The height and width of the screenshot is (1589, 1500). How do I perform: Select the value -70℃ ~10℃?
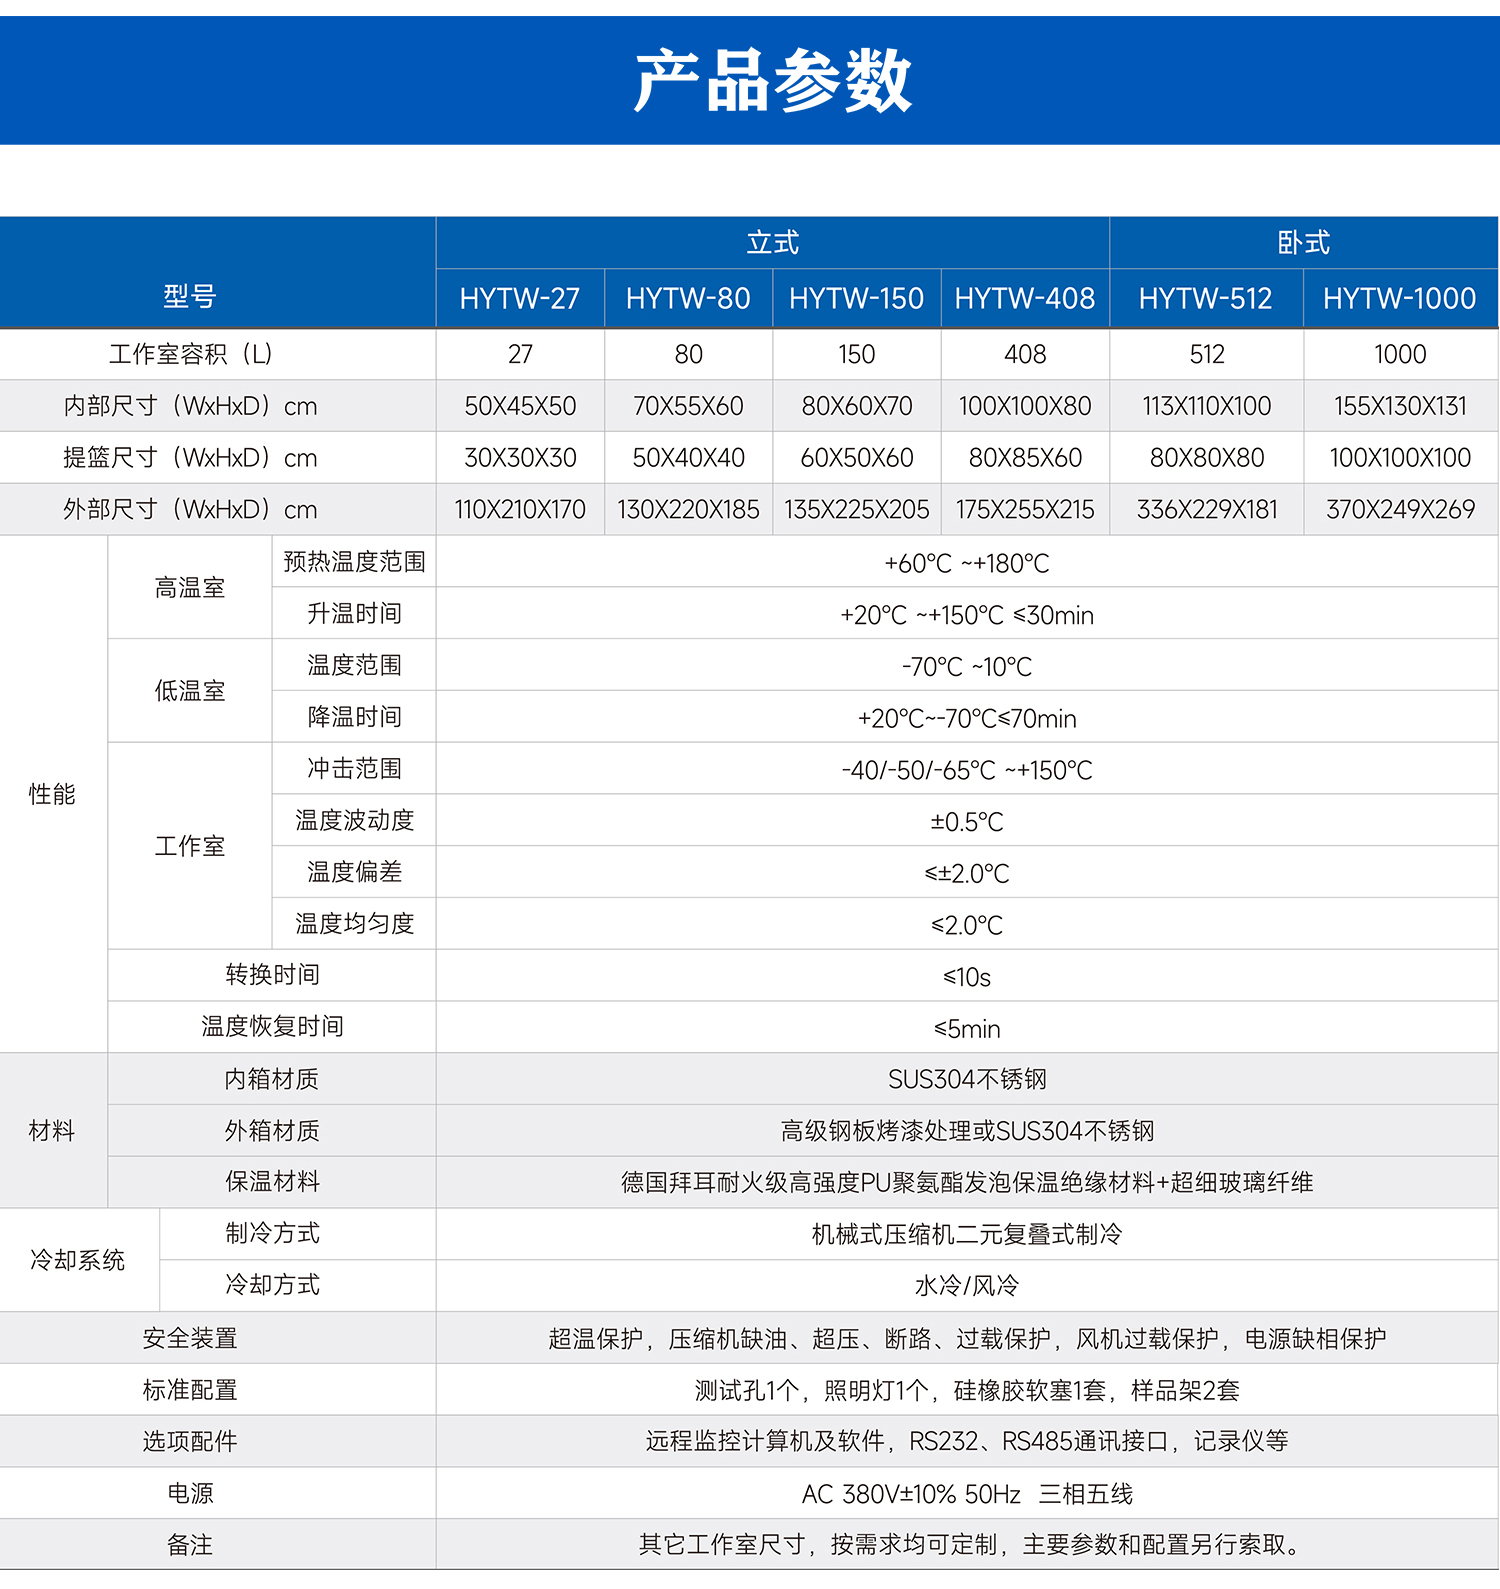[967, 667]
